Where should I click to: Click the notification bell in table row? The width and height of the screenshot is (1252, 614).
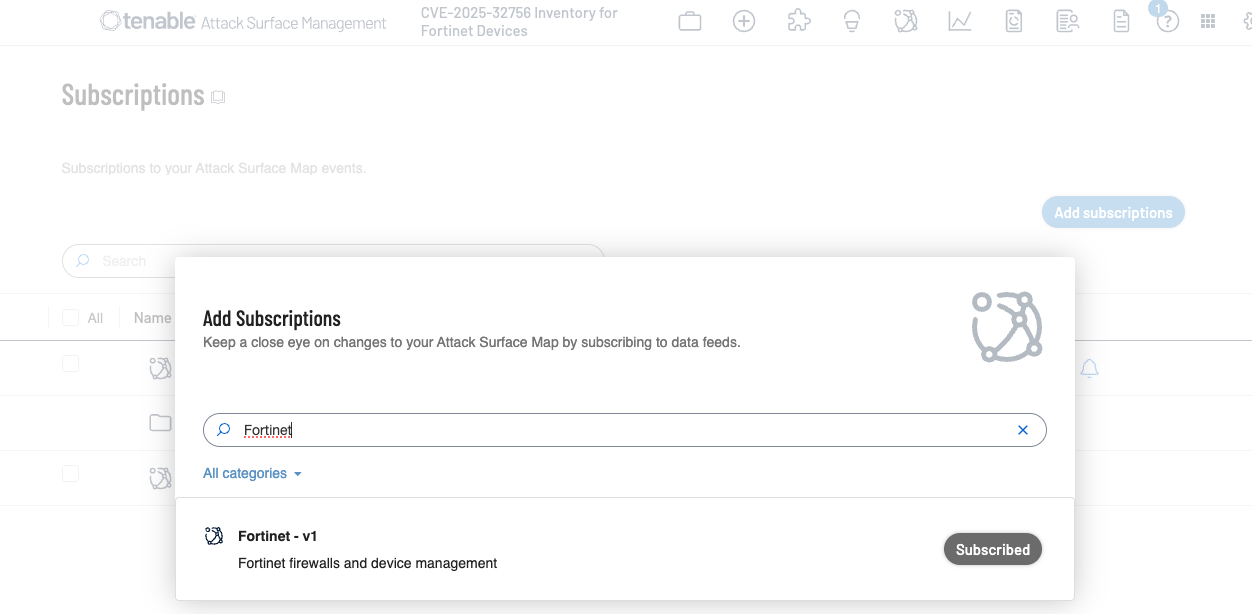coord(1090,369)
